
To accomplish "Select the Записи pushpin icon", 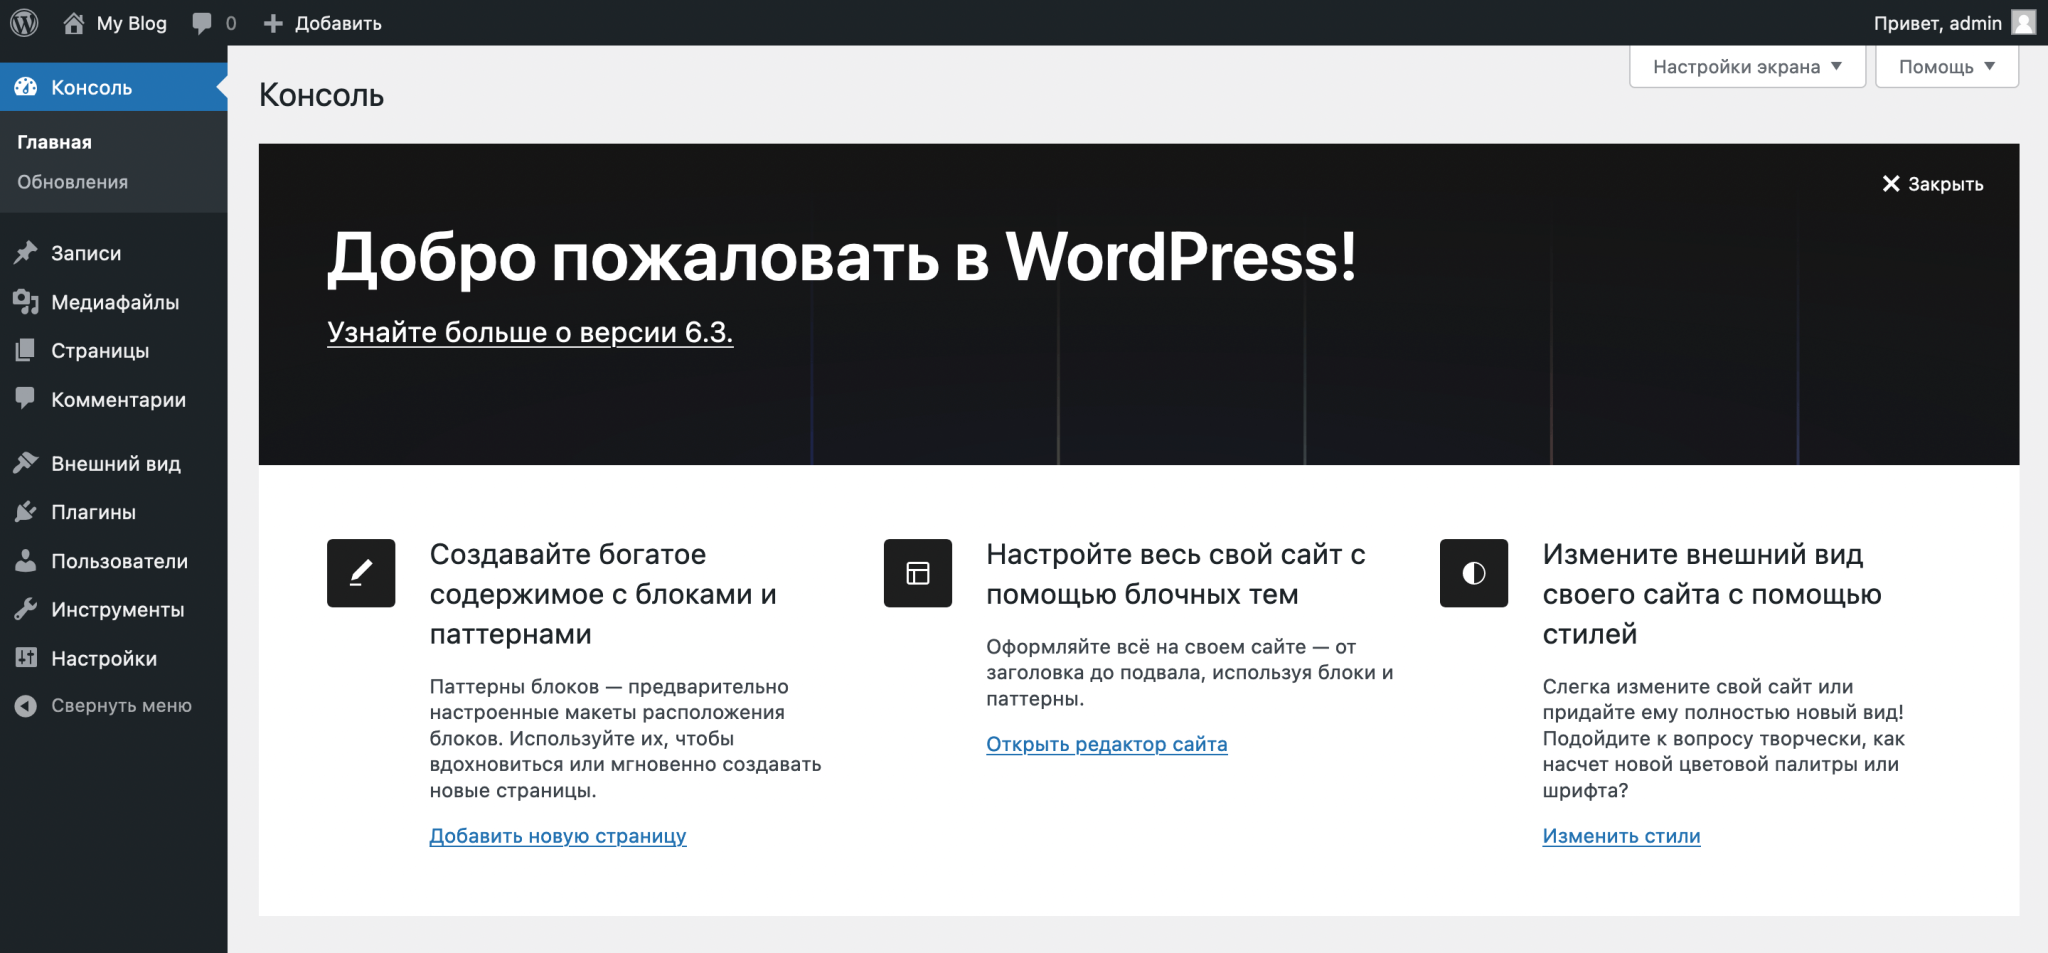I will (27, 252).
